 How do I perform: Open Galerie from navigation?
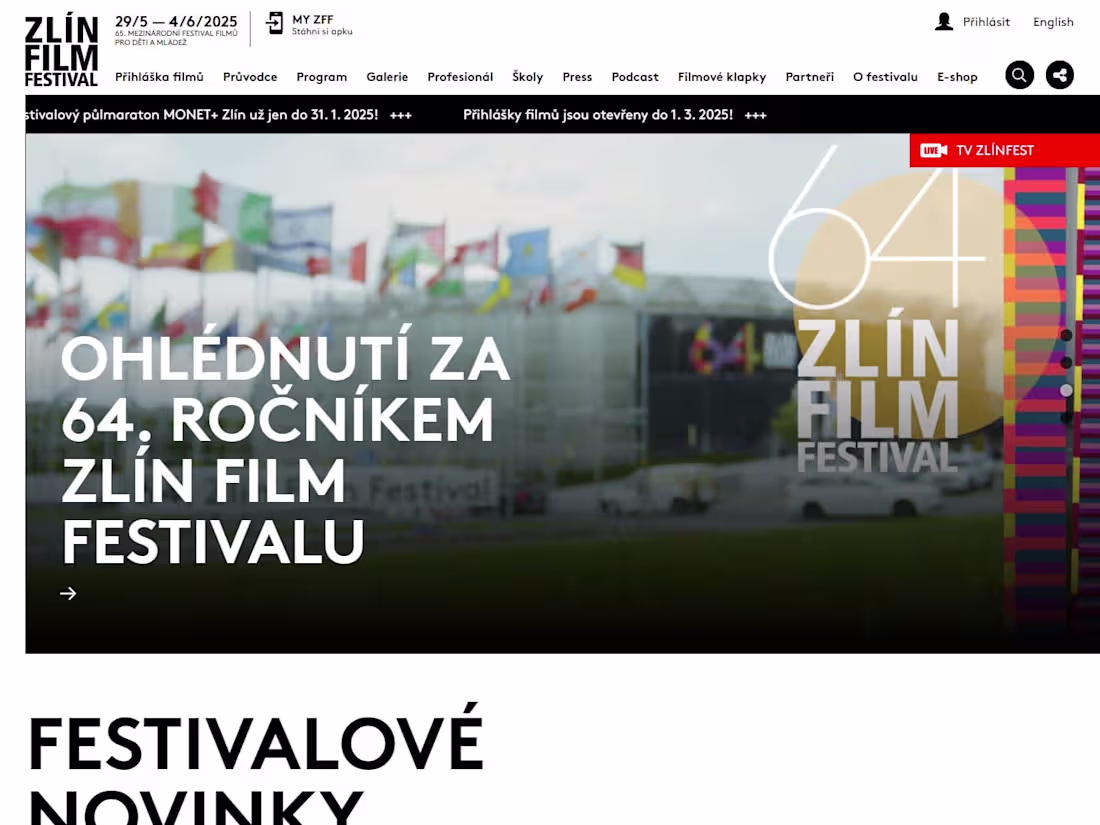(387, 76)
